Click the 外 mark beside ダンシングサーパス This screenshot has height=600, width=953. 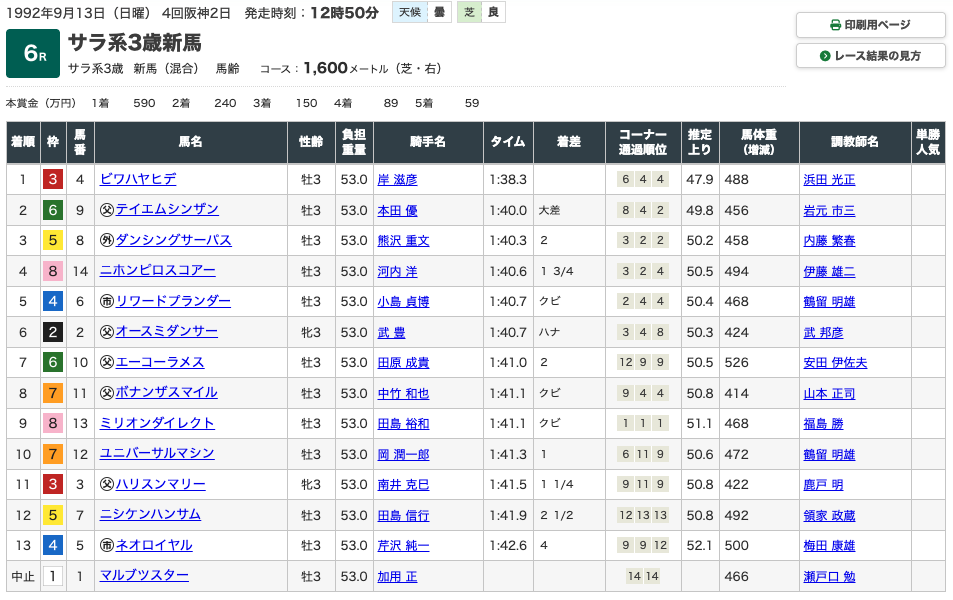[x=106, y=241]
